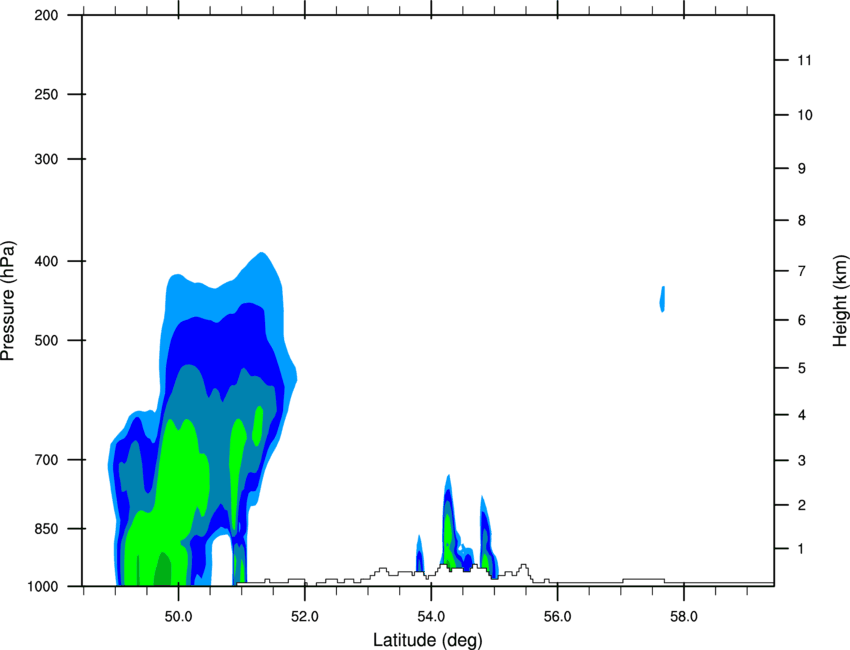Click the 'Height (km)' axis title
Screen dimensions: 850x650
[x=840, y=300]
